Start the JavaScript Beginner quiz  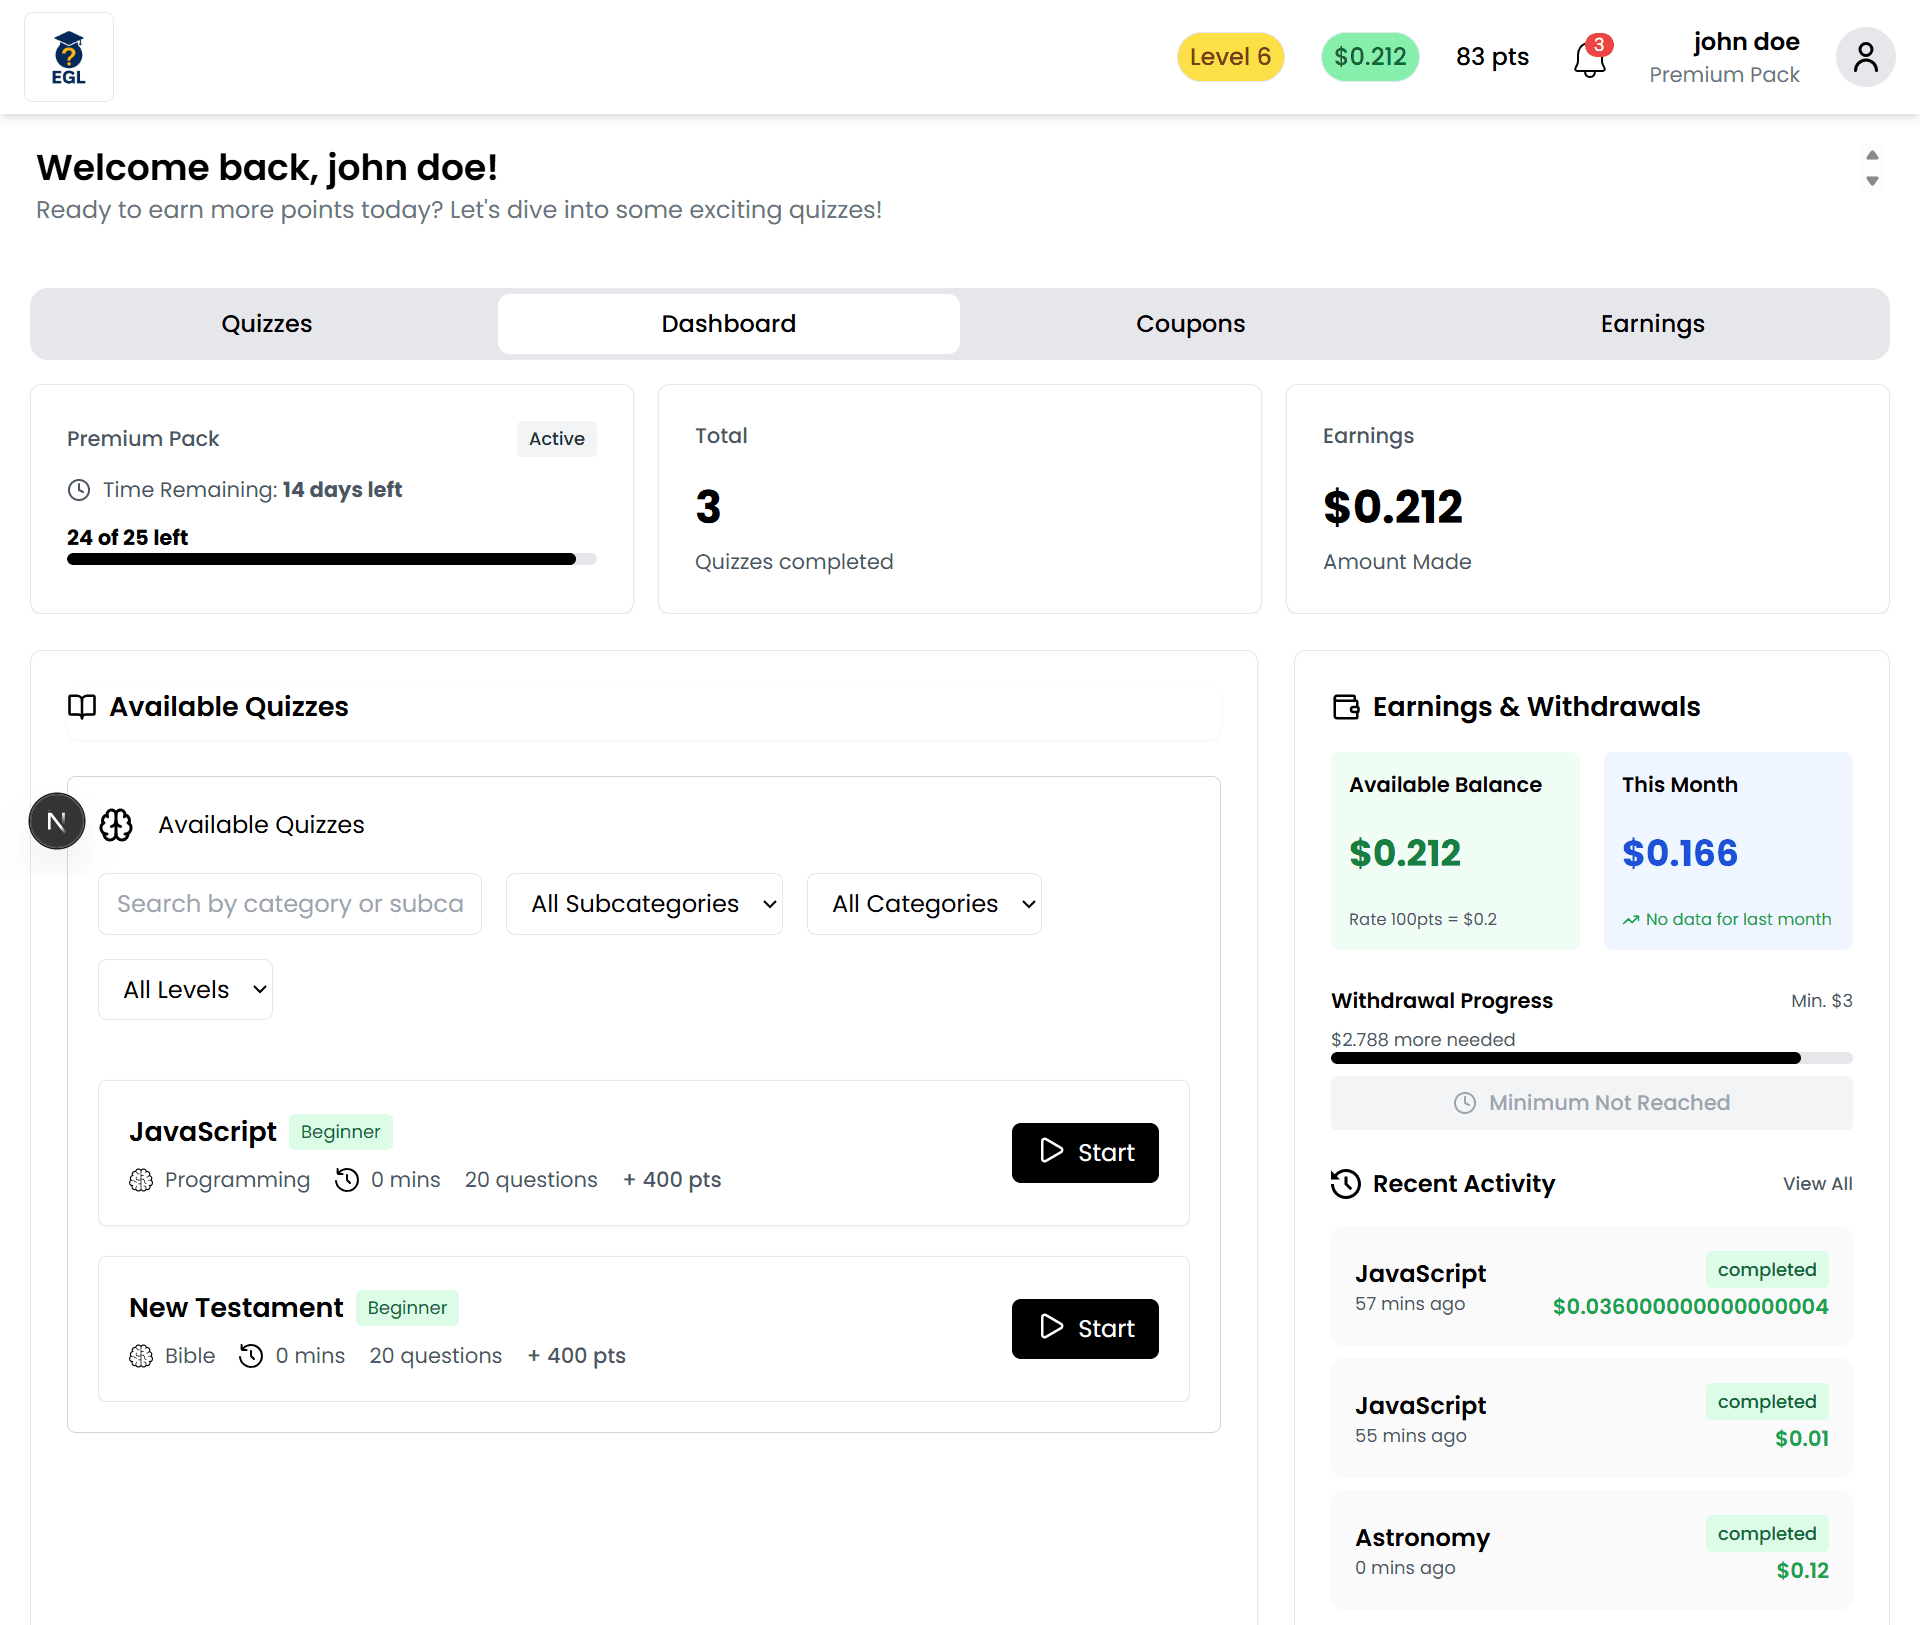[x=1085, y=1153]
